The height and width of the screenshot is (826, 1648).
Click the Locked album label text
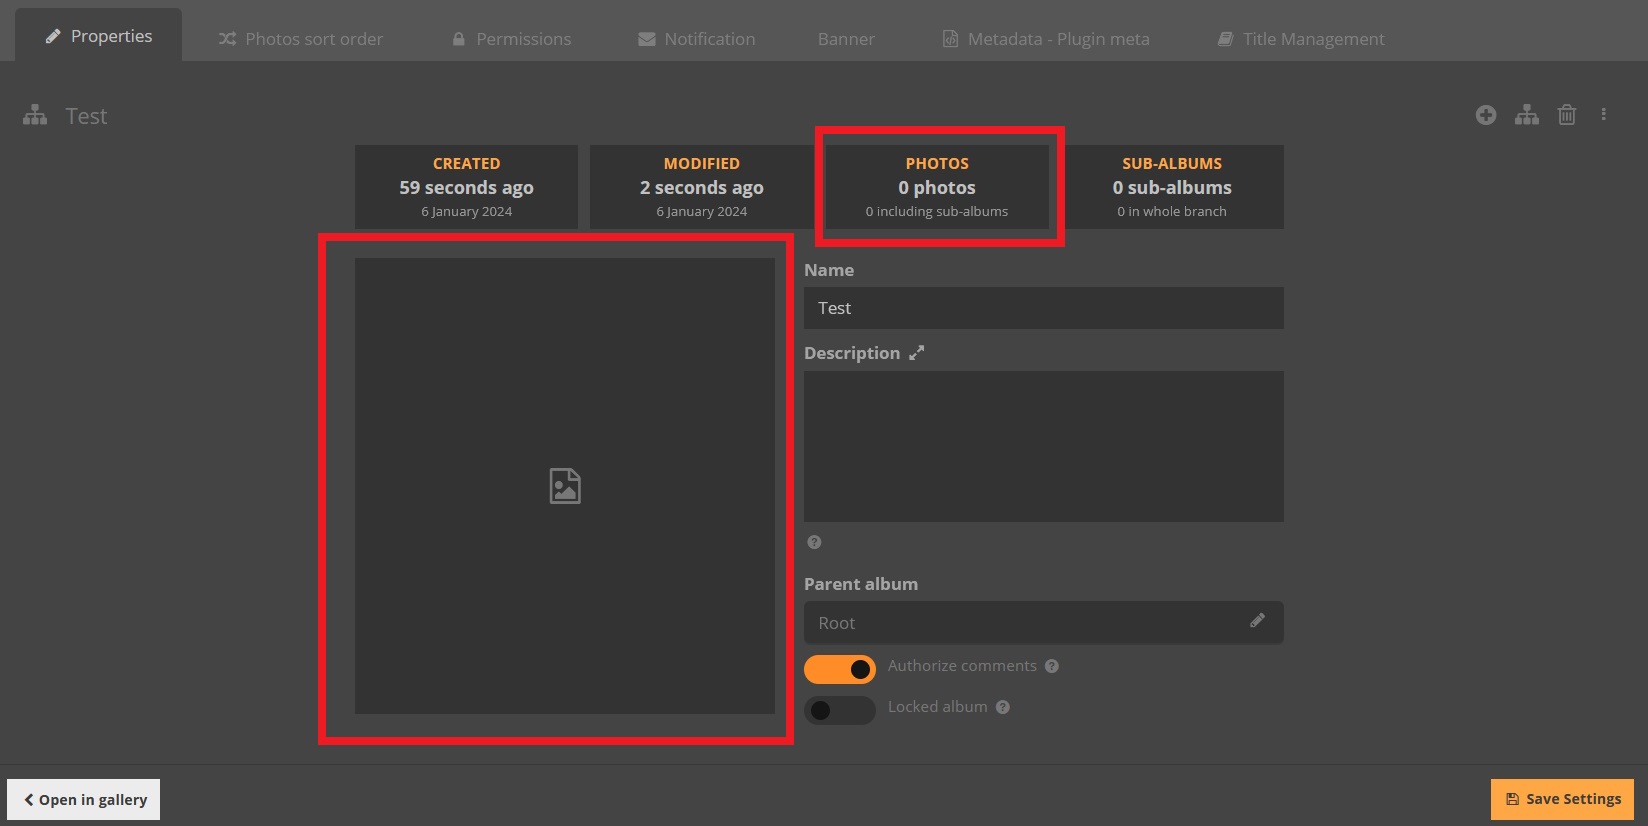937,707
